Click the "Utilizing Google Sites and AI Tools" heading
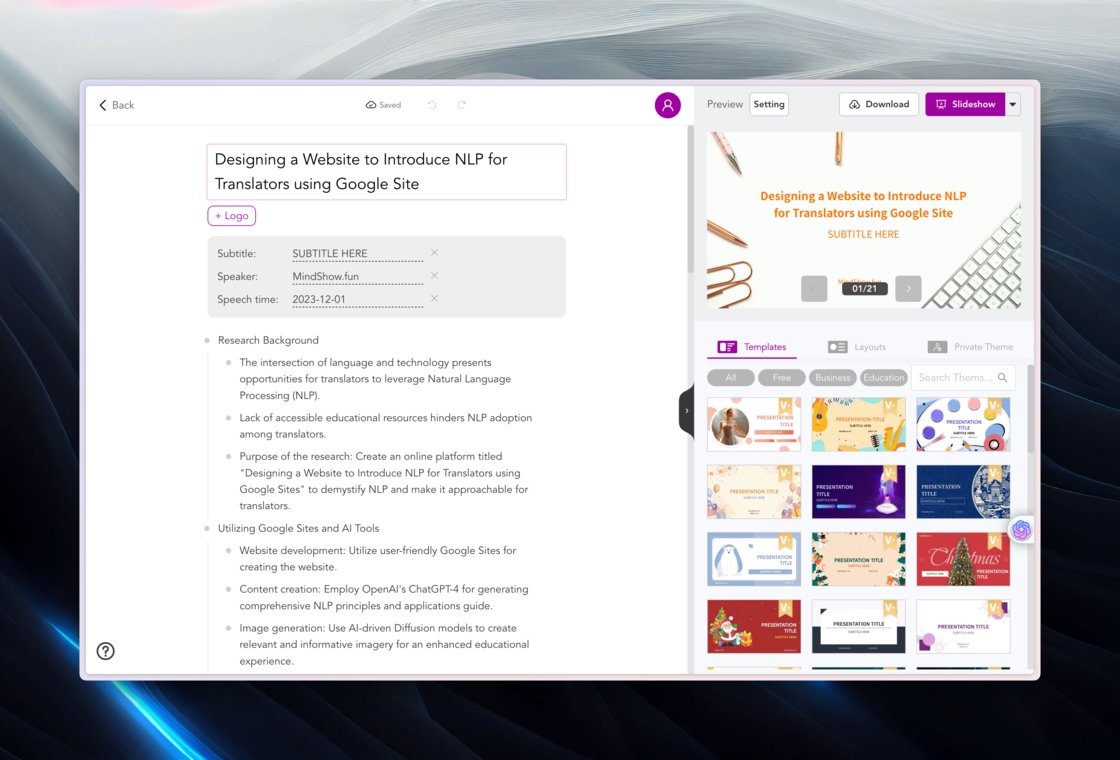This screenshot has width=1120, height=760. pyautogui.click(x=299, y=529)
